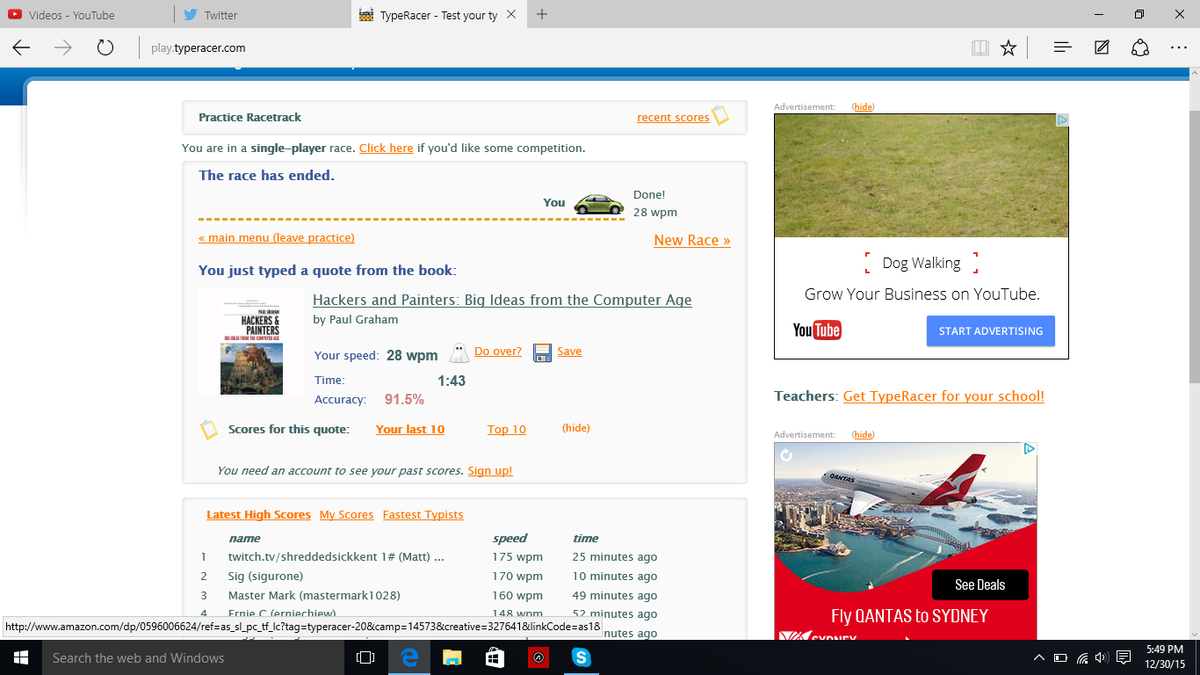Open a new browser tab plus
The height and width of the screenshot is (675, 1200).
tap(541, 15)
